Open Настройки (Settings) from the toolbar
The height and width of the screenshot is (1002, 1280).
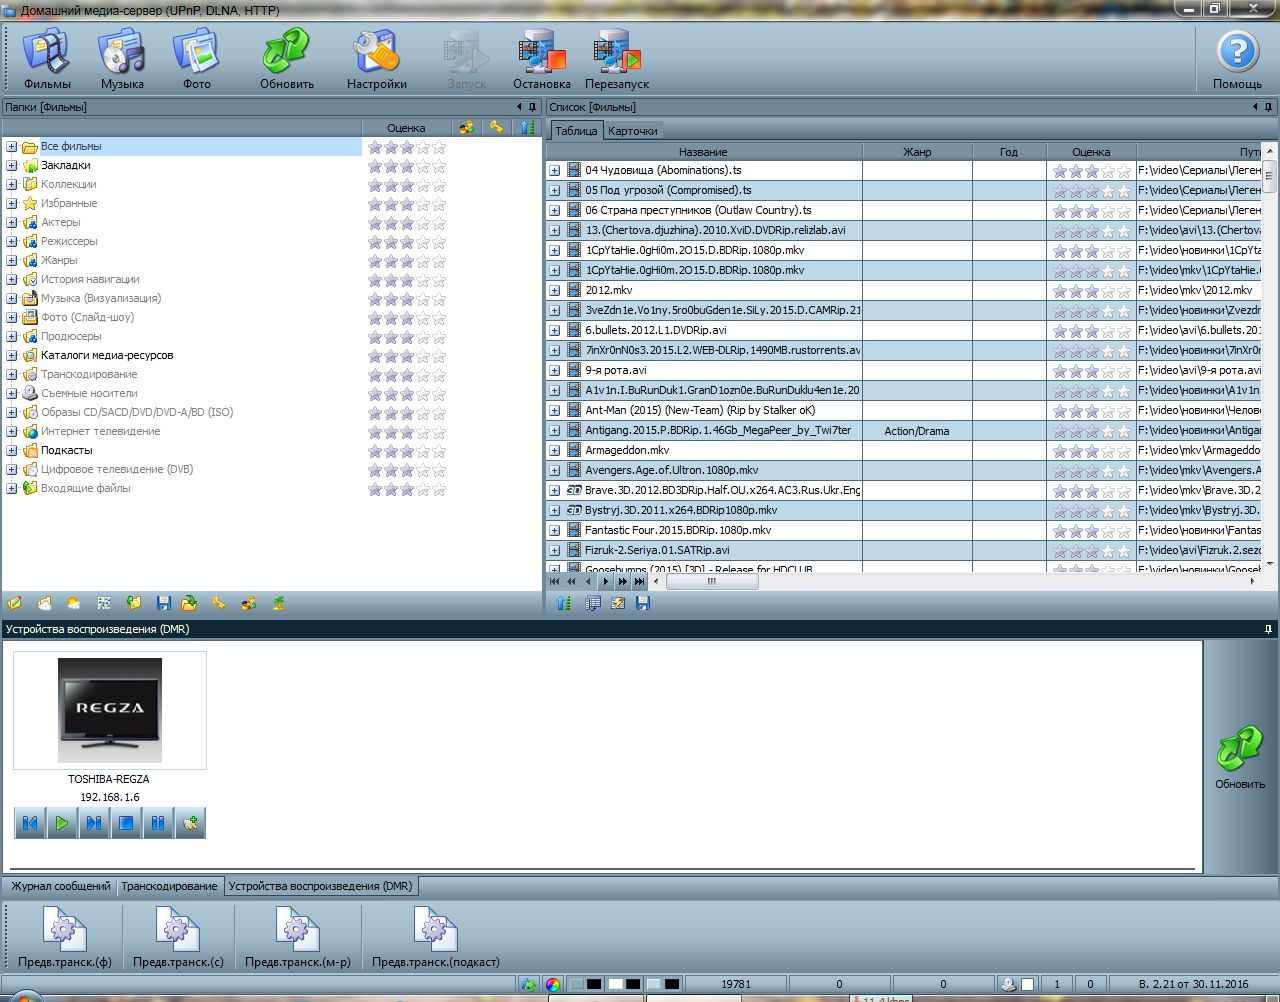[376, 59]
